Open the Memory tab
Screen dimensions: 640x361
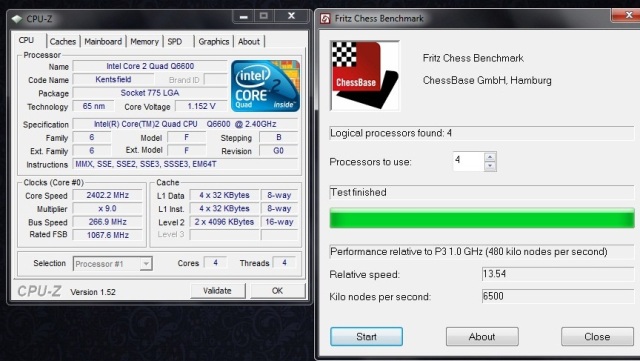pyautogui.click(x=144, y=42)
